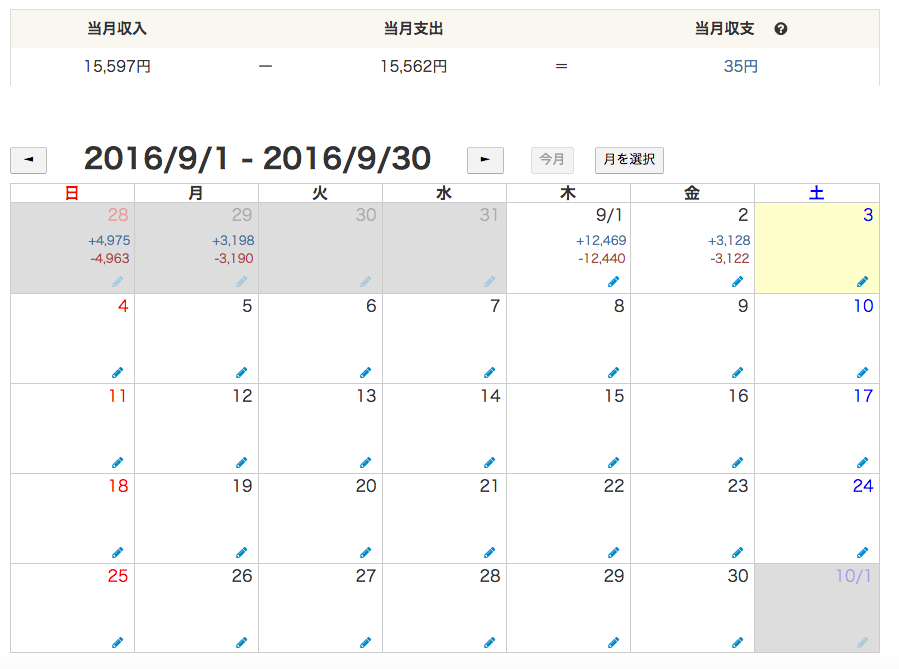
Task: Edit day 29 using its pencil icon
Action: (x=613, y=643)
